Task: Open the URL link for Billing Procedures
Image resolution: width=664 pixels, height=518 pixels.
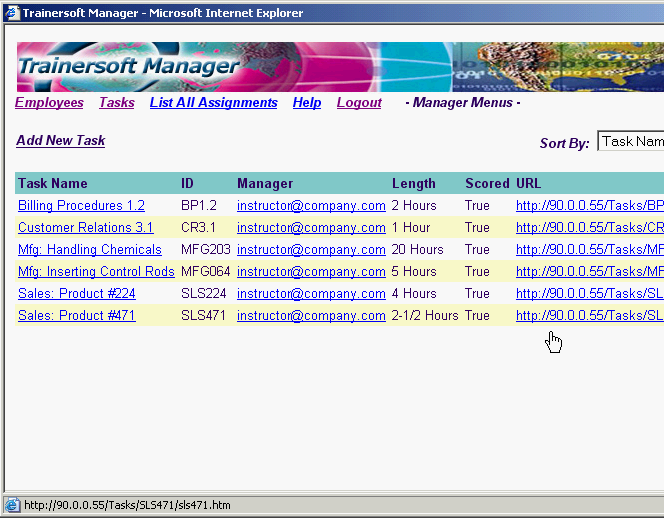Action: click(x=589, y=205)
